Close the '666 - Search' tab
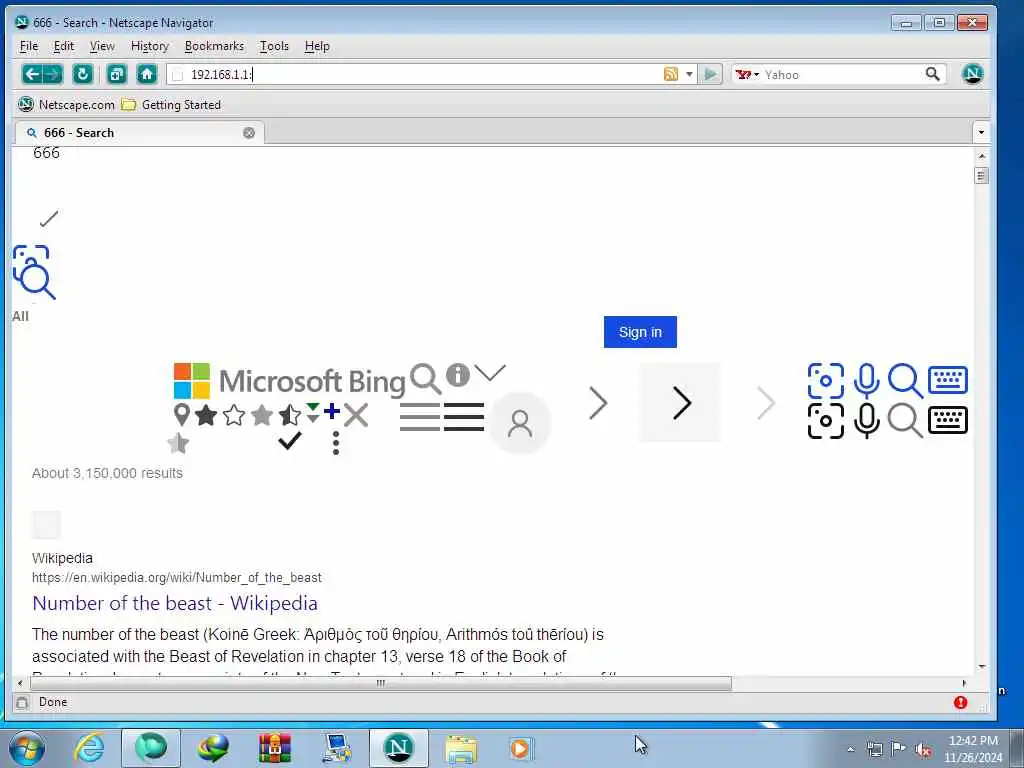1024x768 pixels. click(x=249, y=133)
